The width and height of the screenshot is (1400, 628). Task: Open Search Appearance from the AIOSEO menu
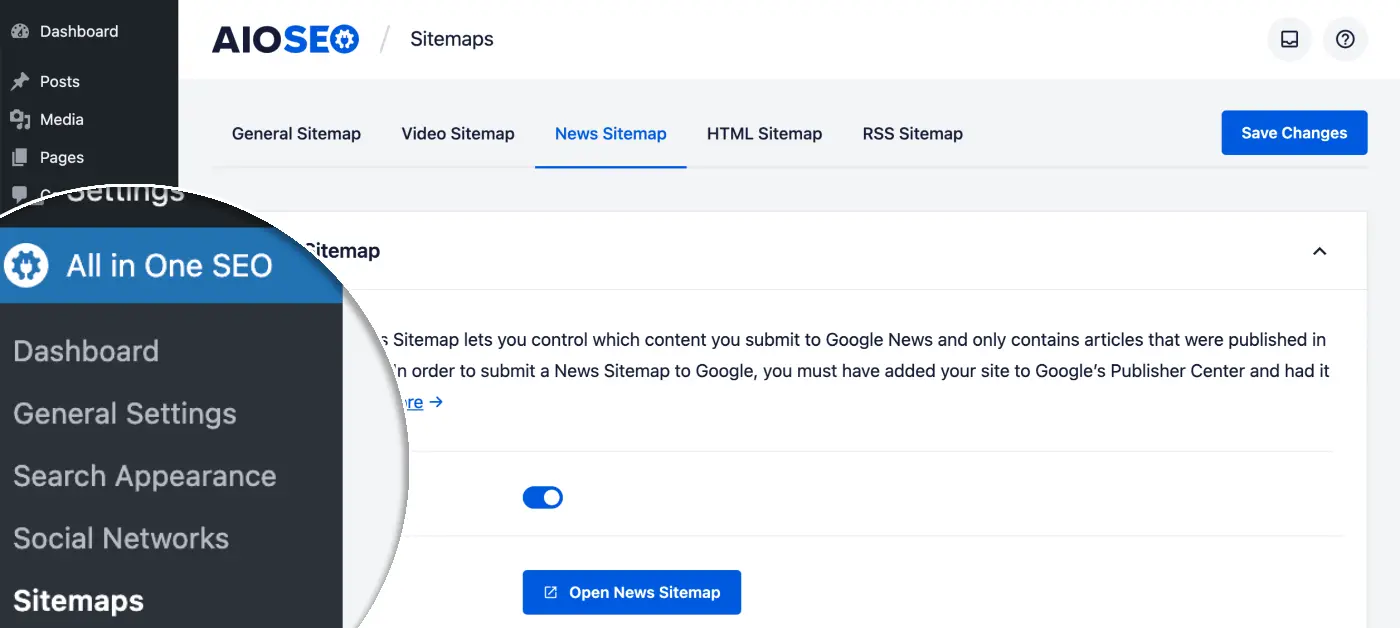(145, 476)
